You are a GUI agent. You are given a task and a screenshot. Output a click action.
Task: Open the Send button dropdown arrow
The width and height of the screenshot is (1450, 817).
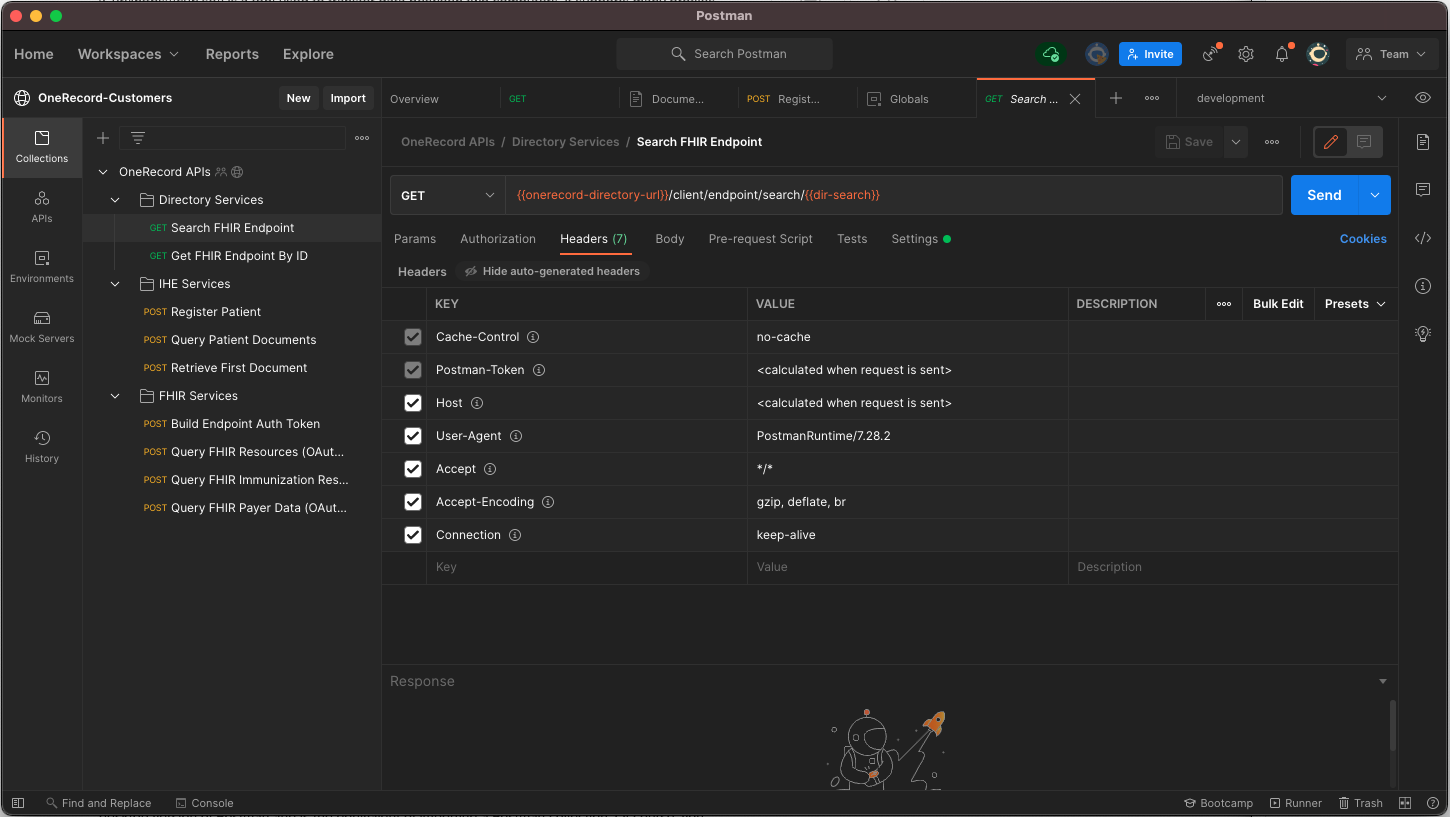tap(1374, 196)
